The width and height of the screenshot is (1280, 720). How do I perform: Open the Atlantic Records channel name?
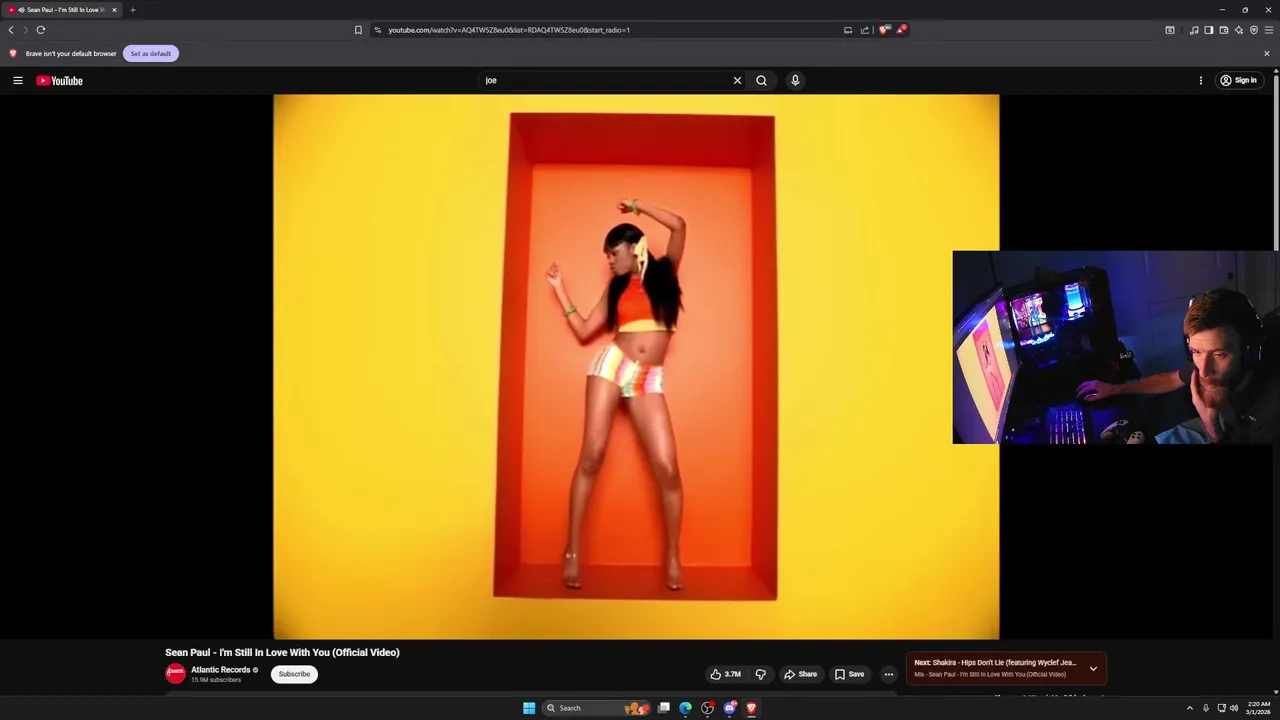[220, 670]
